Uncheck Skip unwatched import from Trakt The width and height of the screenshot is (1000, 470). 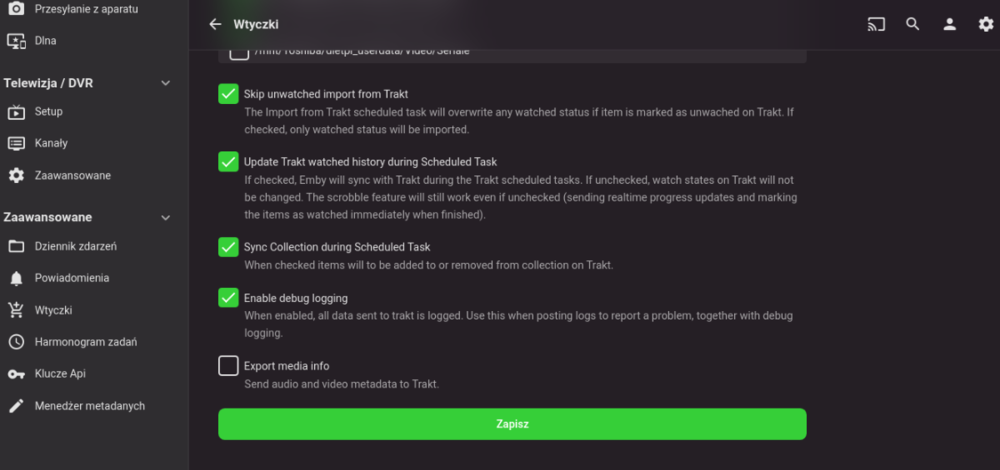coord(228,94)
